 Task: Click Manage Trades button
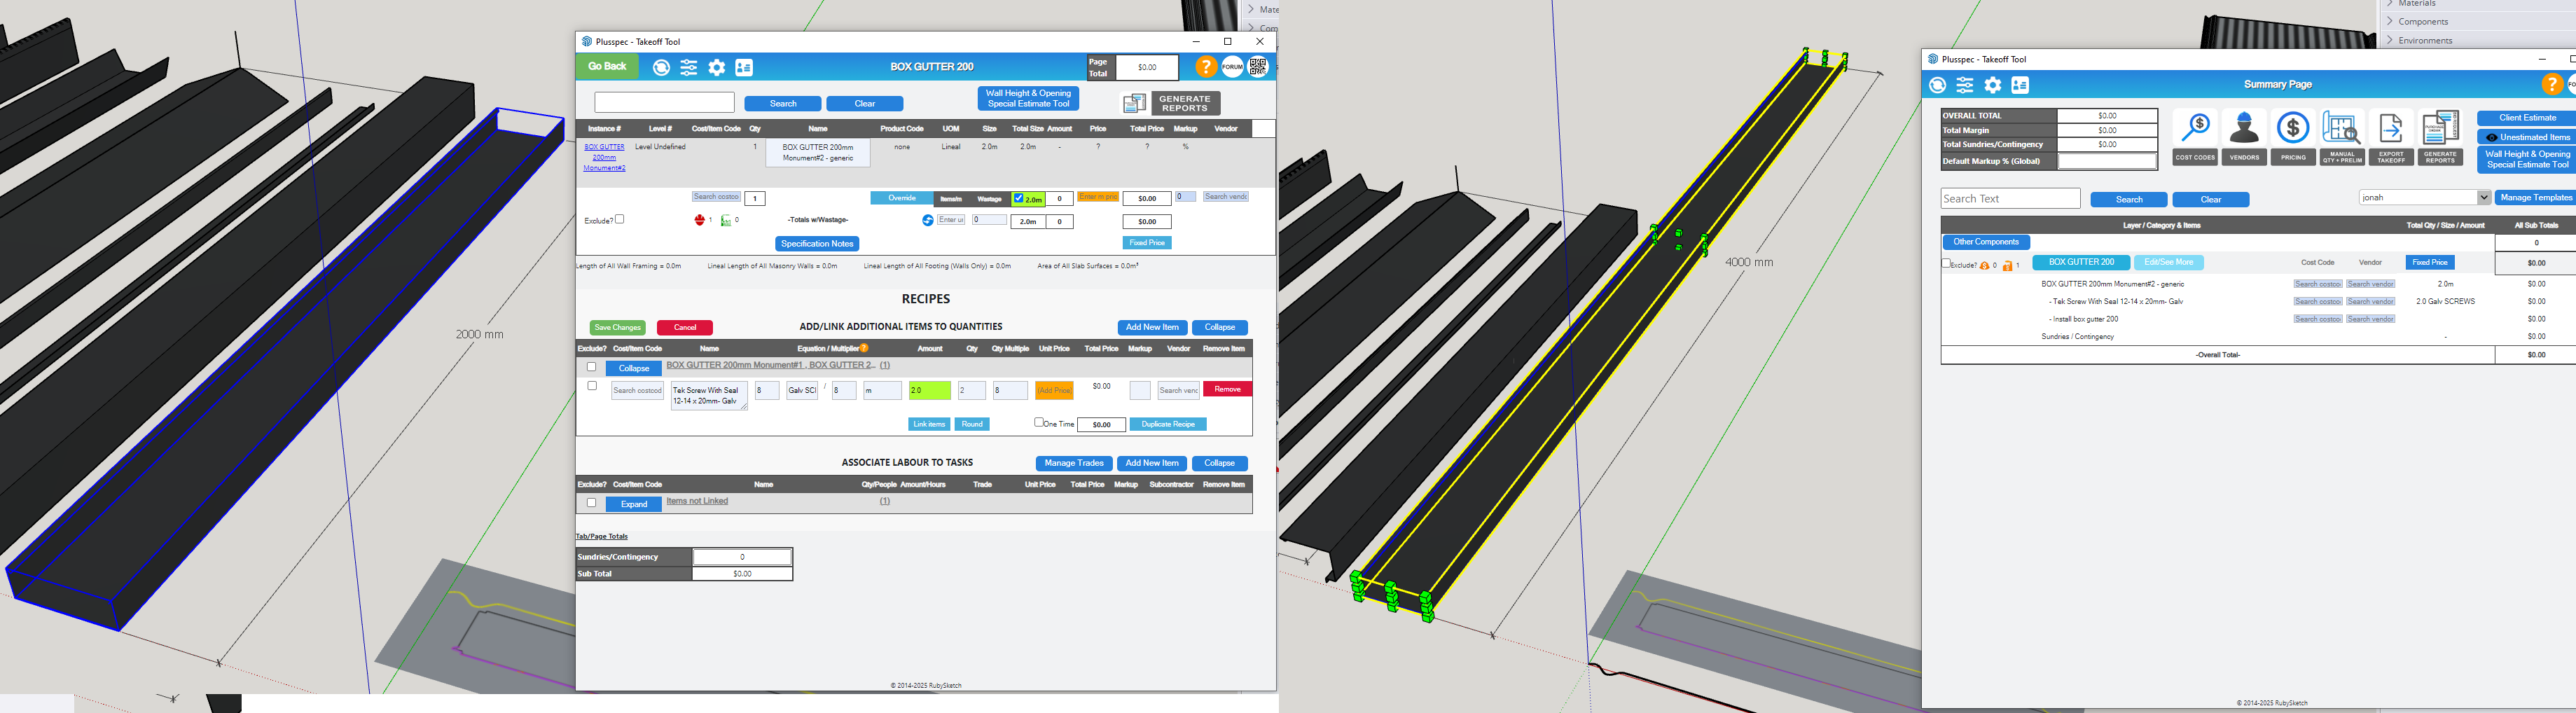coord(1074,463)
